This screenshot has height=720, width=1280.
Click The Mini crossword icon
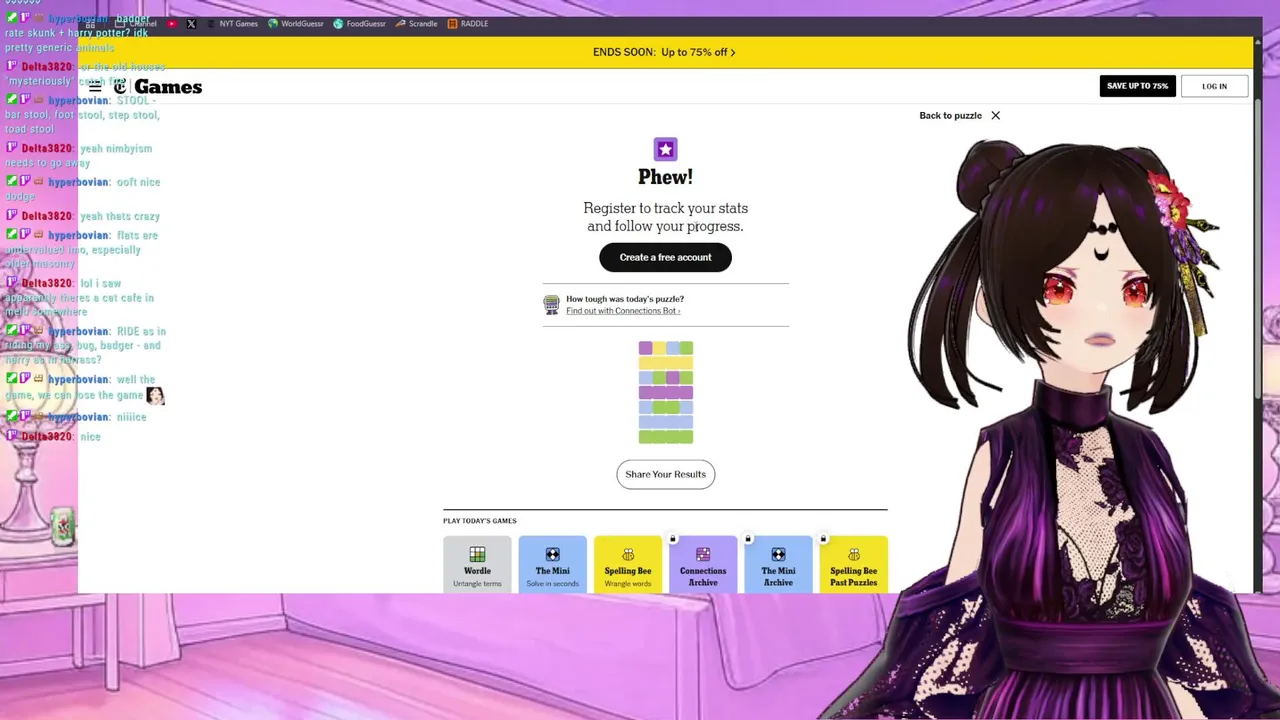click(x=552, y=554)
